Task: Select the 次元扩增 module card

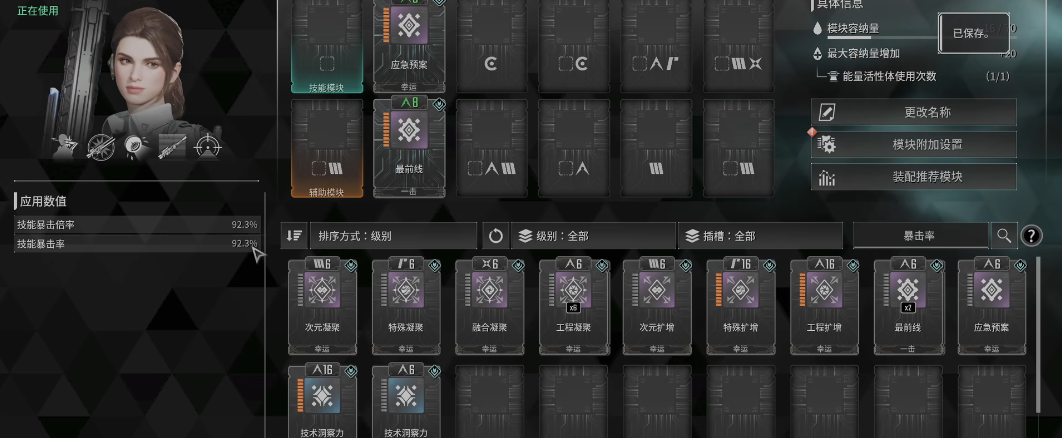Action: tap(657, 306)
